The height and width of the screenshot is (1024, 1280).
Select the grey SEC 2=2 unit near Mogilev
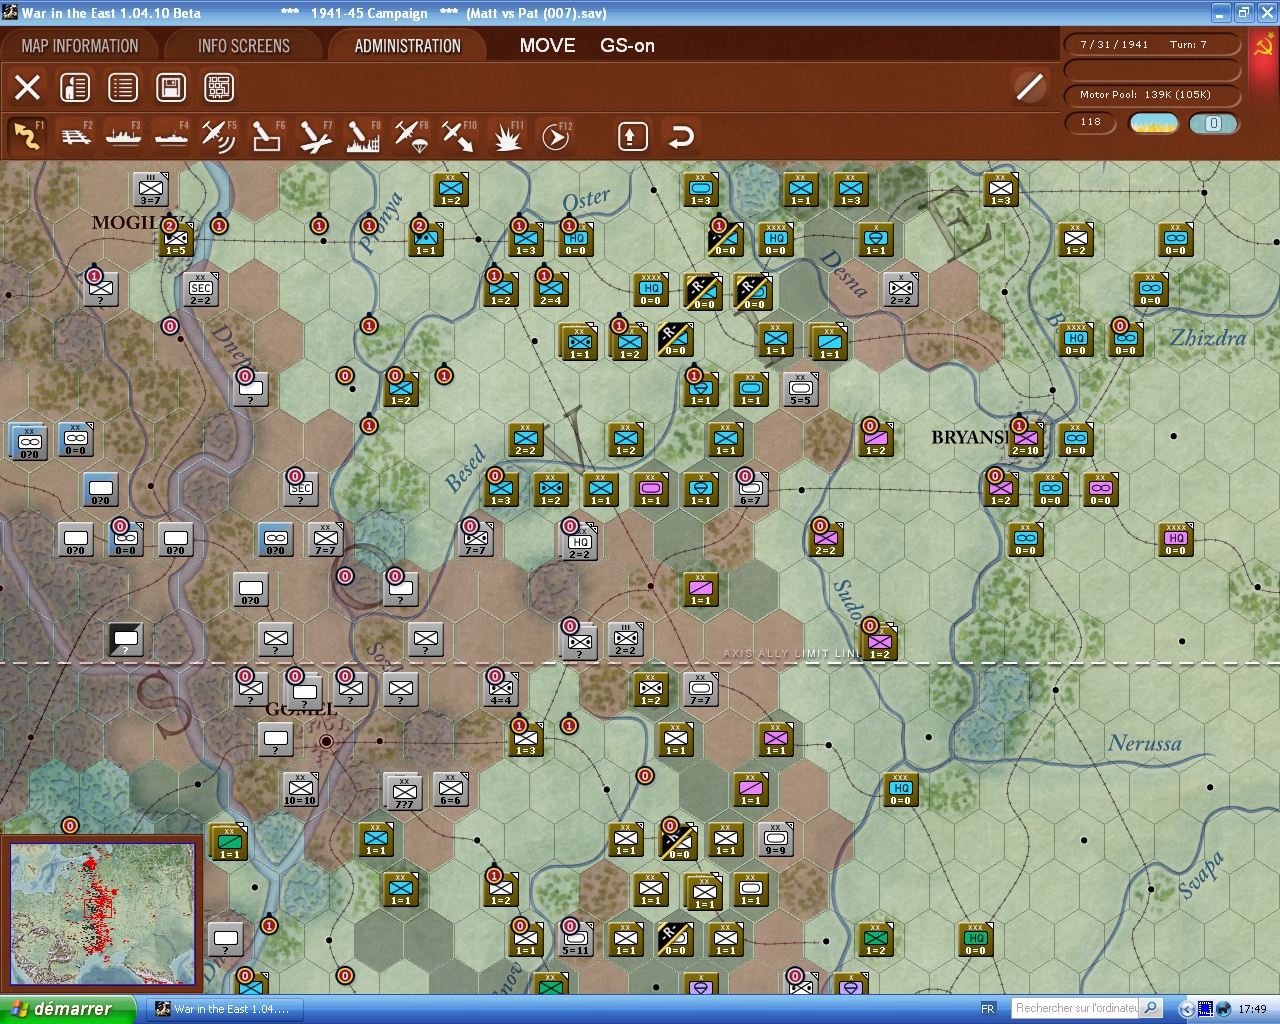[x=201, y=288]
